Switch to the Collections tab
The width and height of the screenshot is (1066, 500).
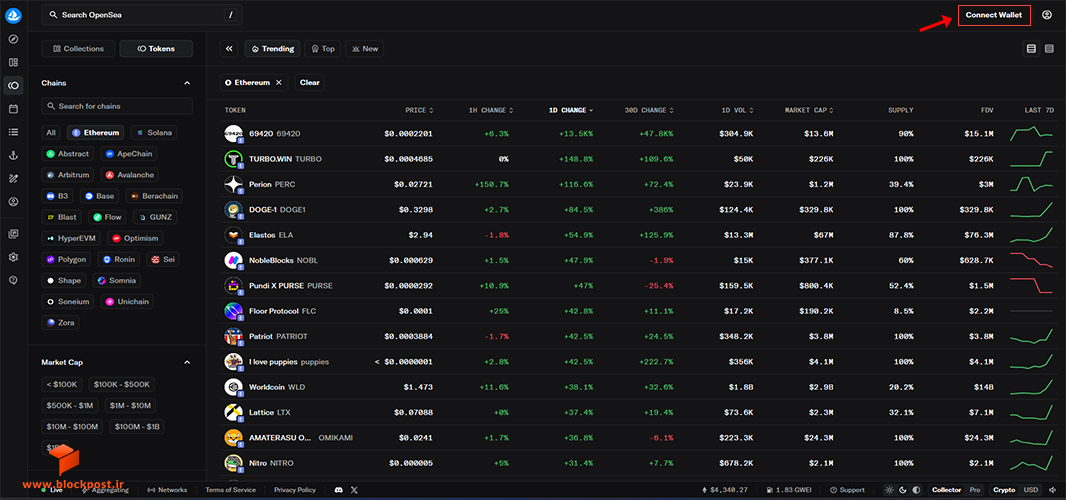coord(78,49)
